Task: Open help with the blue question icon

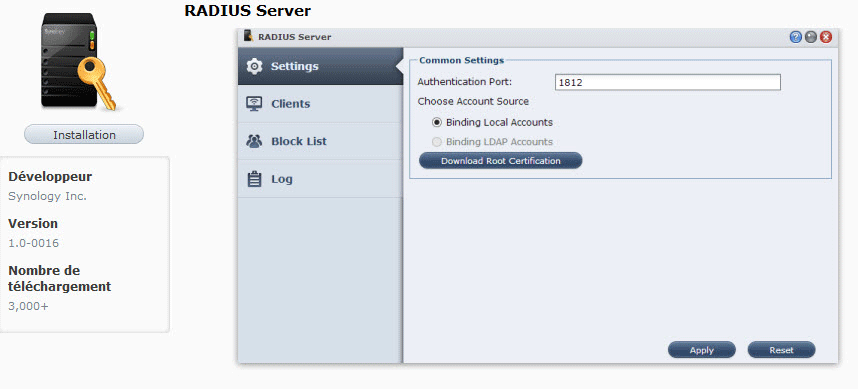Action: click(x=796, y=37)
